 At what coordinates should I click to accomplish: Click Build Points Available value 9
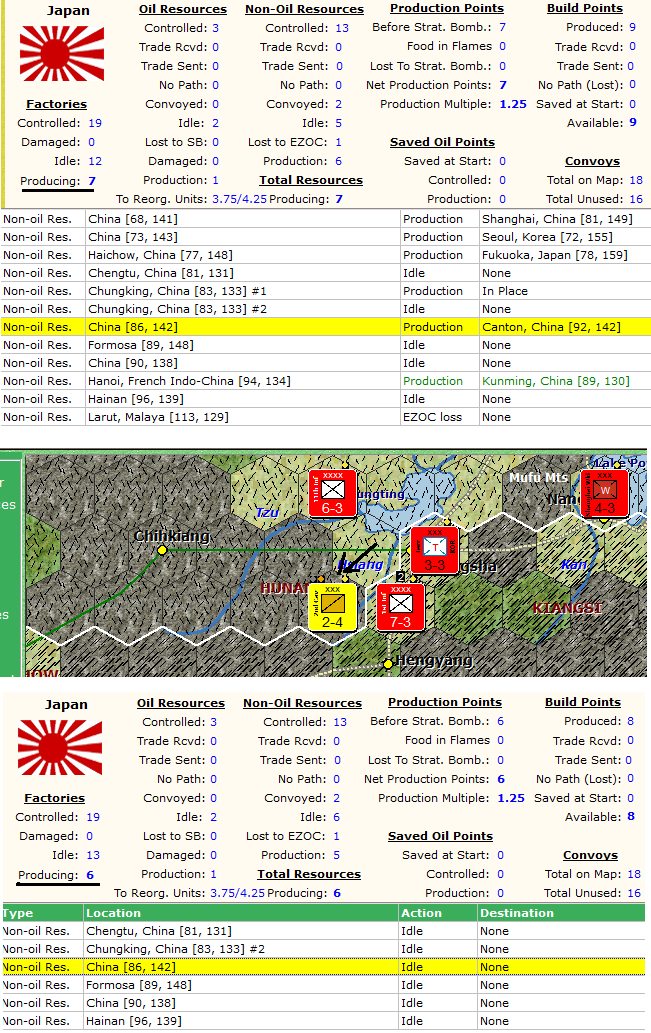point(633,123)
